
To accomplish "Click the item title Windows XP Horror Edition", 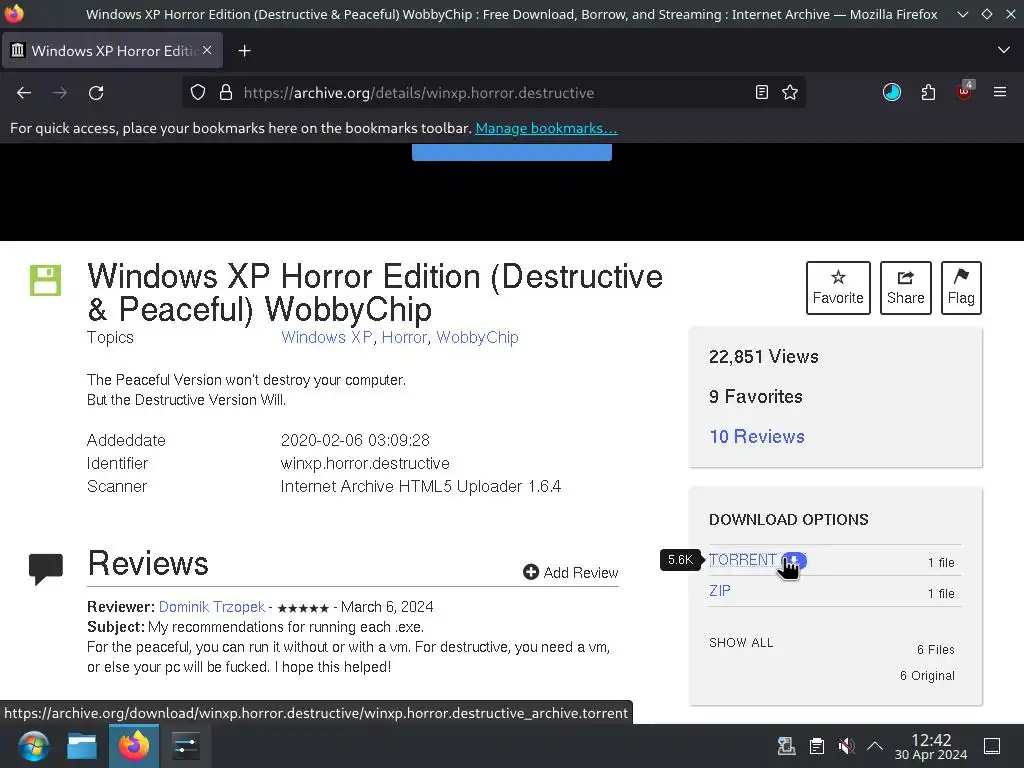I will (376, 292).
